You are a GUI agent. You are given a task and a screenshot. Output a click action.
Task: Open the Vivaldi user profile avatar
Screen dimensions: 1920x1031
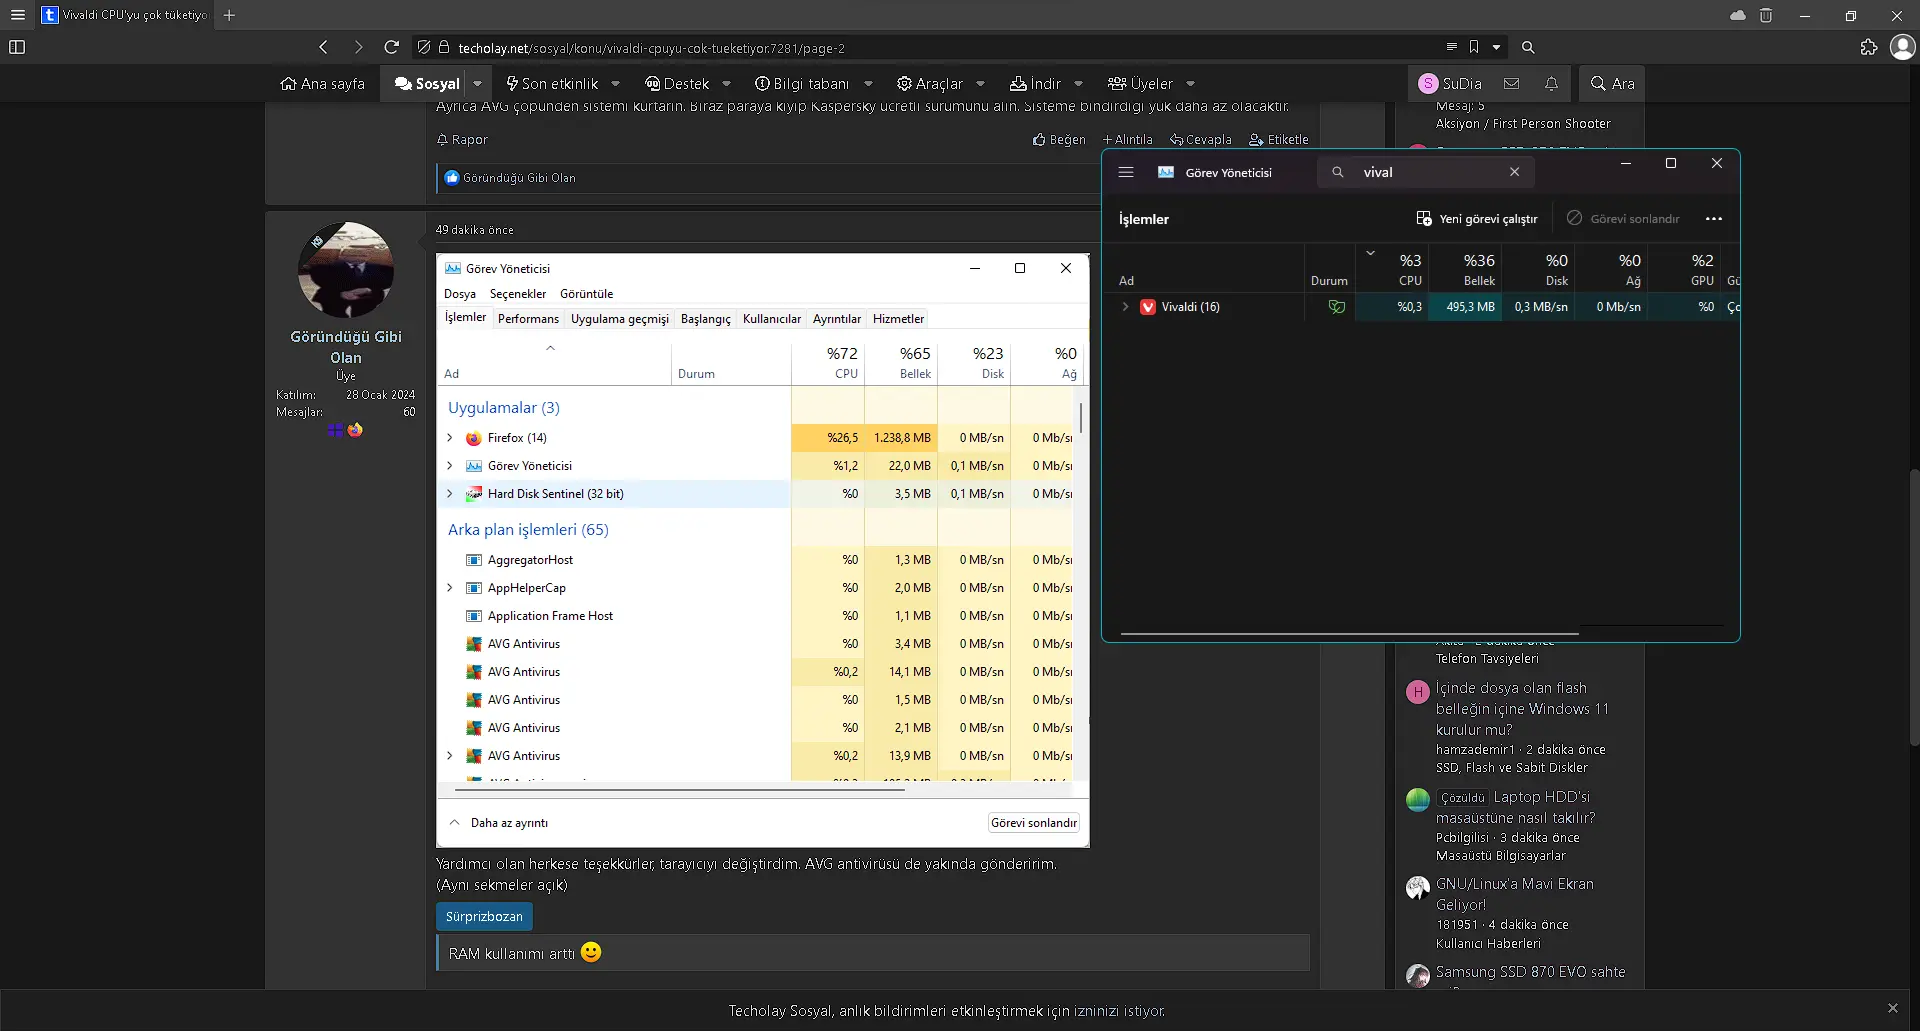coord(1902,47)
